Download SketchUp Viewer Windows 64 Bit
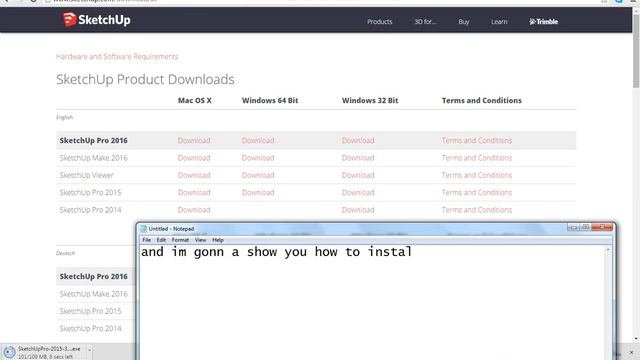This screenshot has width=640, height=360. tap(258, 175)
